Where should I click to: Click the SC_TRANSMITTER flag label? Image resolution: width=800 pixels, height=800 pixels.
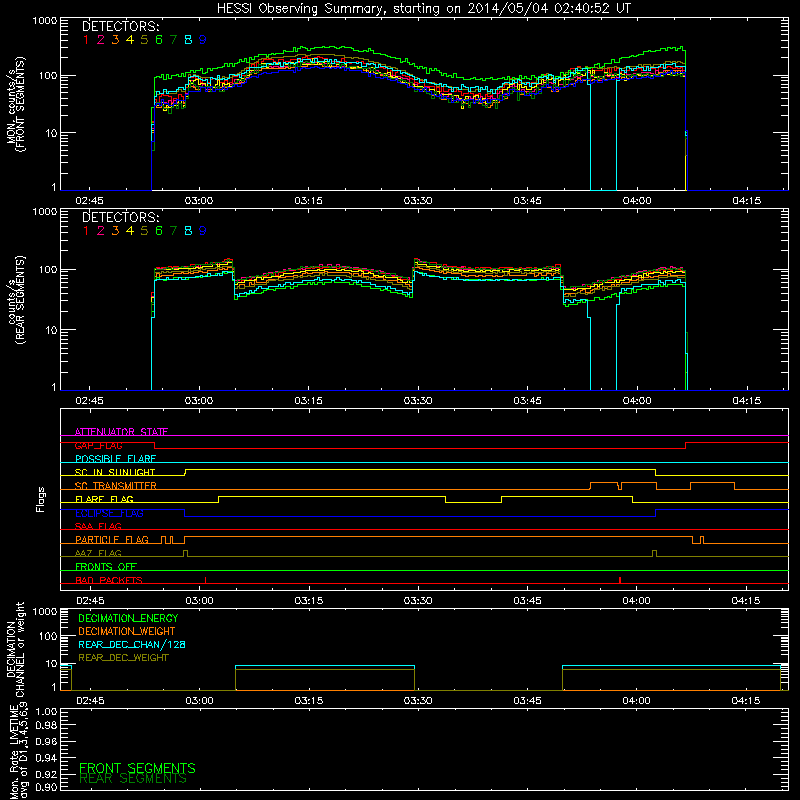116,485
